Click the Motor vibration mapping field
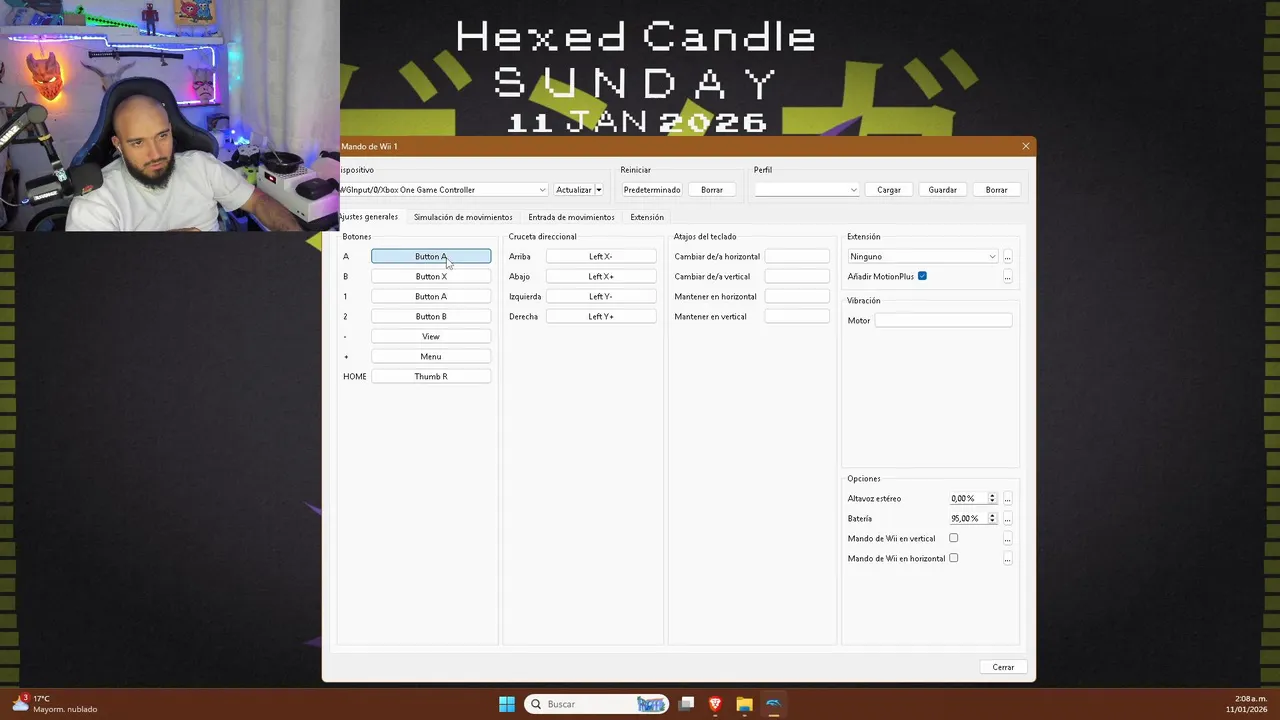The width and height of the screenshot is (1280, 720). coord(943,320)
